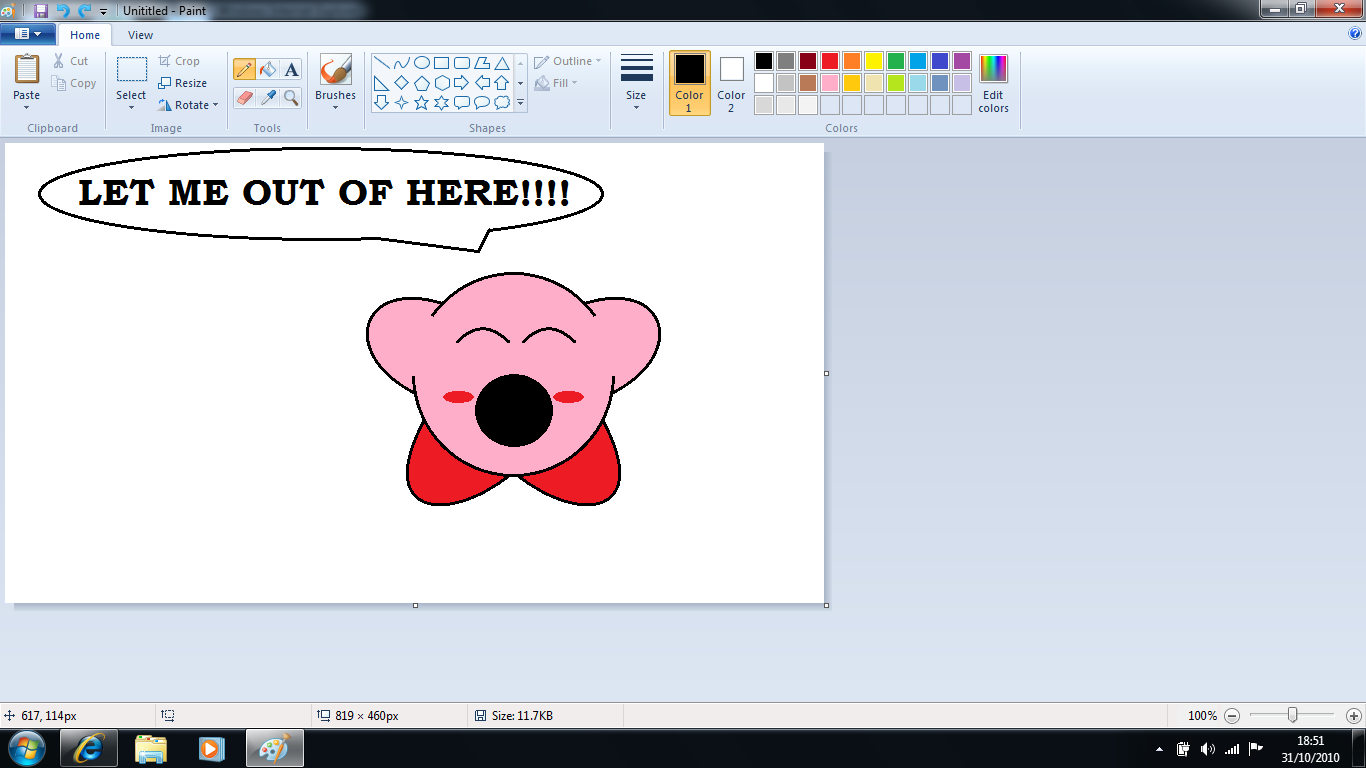This screenshot has height=768, width=1366.
Task: Choose the Cloud callout shape
Action: pyautogui.click(x=501, y=102)
